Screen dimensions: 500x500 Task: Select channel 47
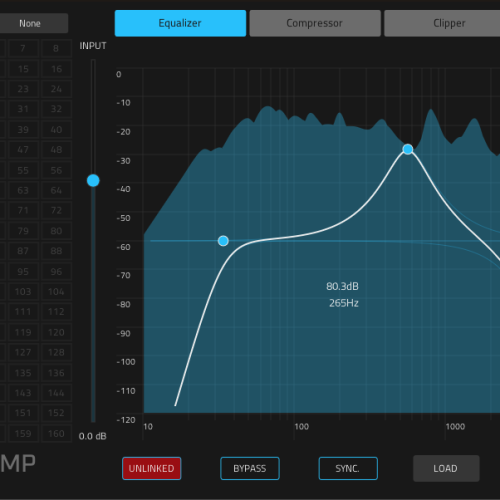(23, 150)
